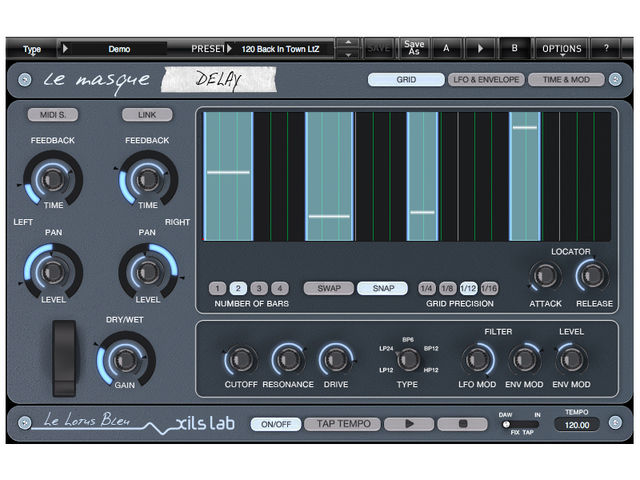Click the third mask block in the grid
This screenshot has height=480, width=640.
pyautogui.click(x=422, y=176)
